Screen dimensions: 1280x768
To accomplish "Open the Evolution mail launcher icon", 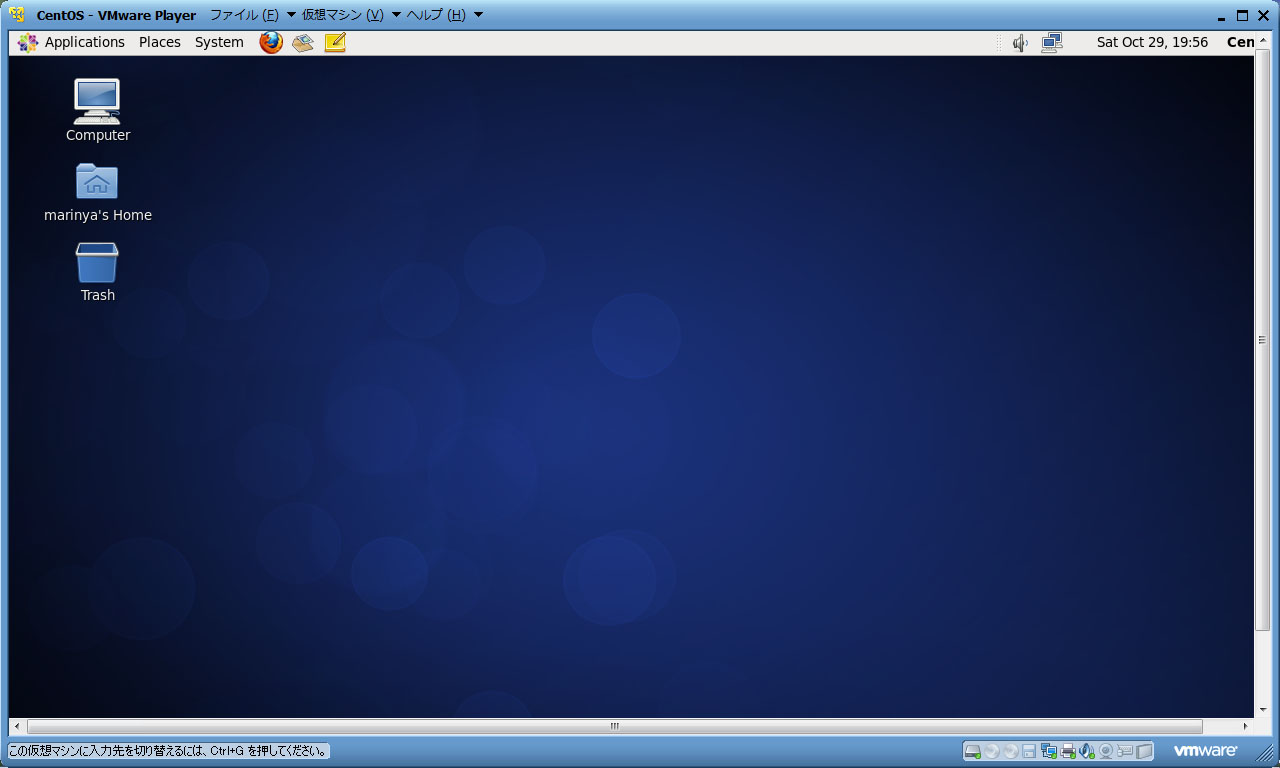I will [303, 42].
